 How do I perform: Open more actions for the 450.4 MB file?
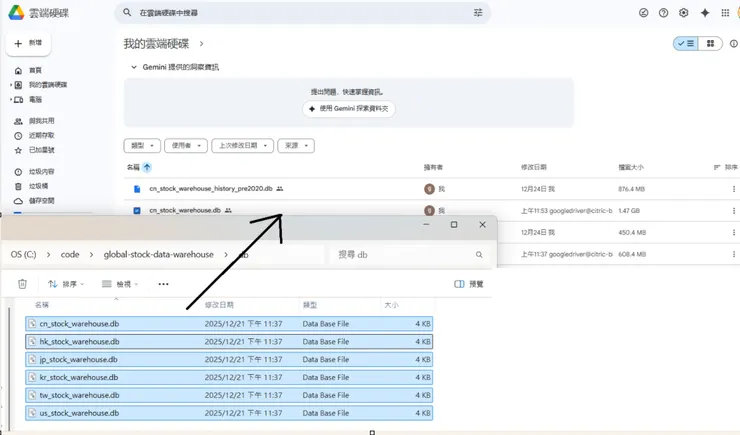(x=733, y=232)
